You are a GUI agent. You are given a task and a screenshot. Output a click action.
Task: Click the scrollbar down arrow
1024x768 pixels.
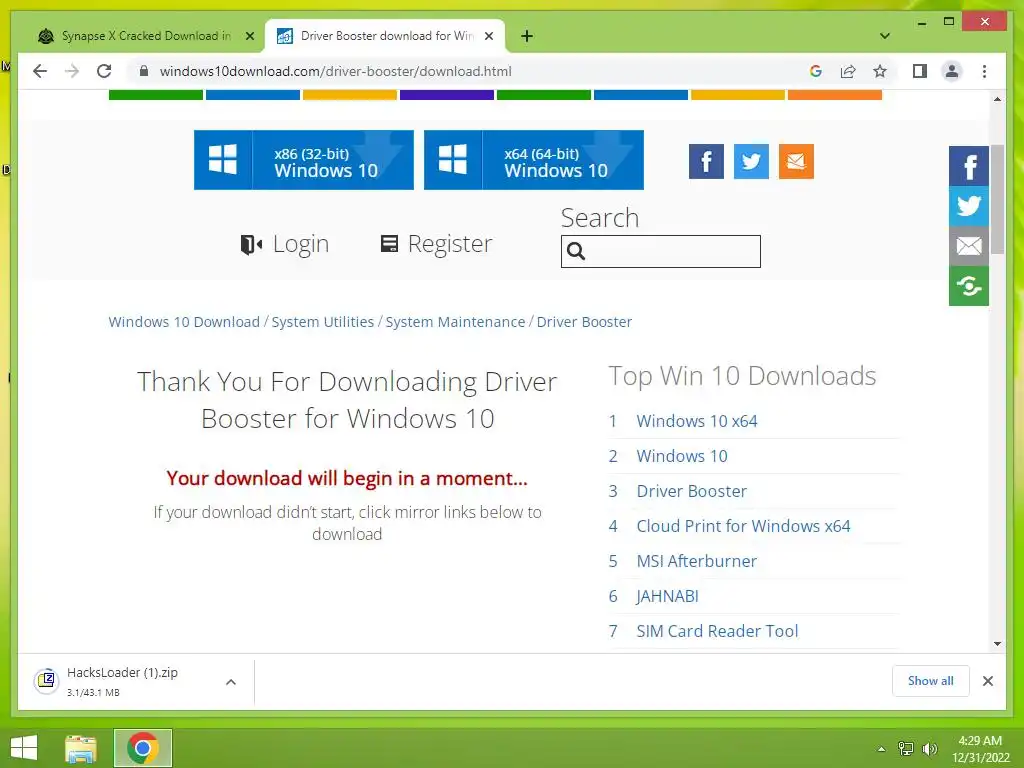click(997, 644)
